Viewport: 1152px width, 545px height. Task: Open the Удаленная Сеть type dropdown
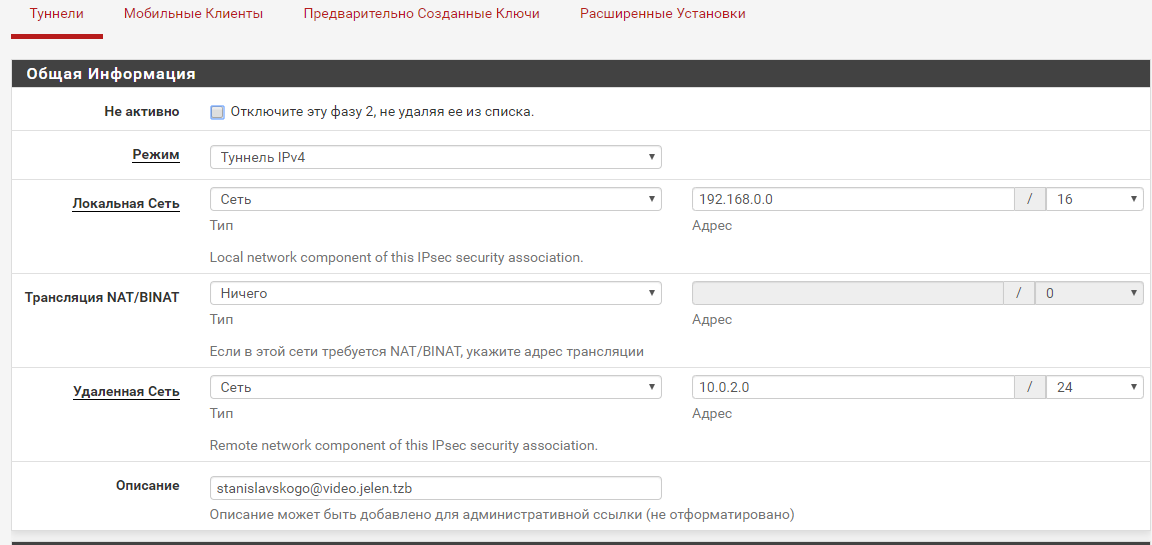(436, 387)
